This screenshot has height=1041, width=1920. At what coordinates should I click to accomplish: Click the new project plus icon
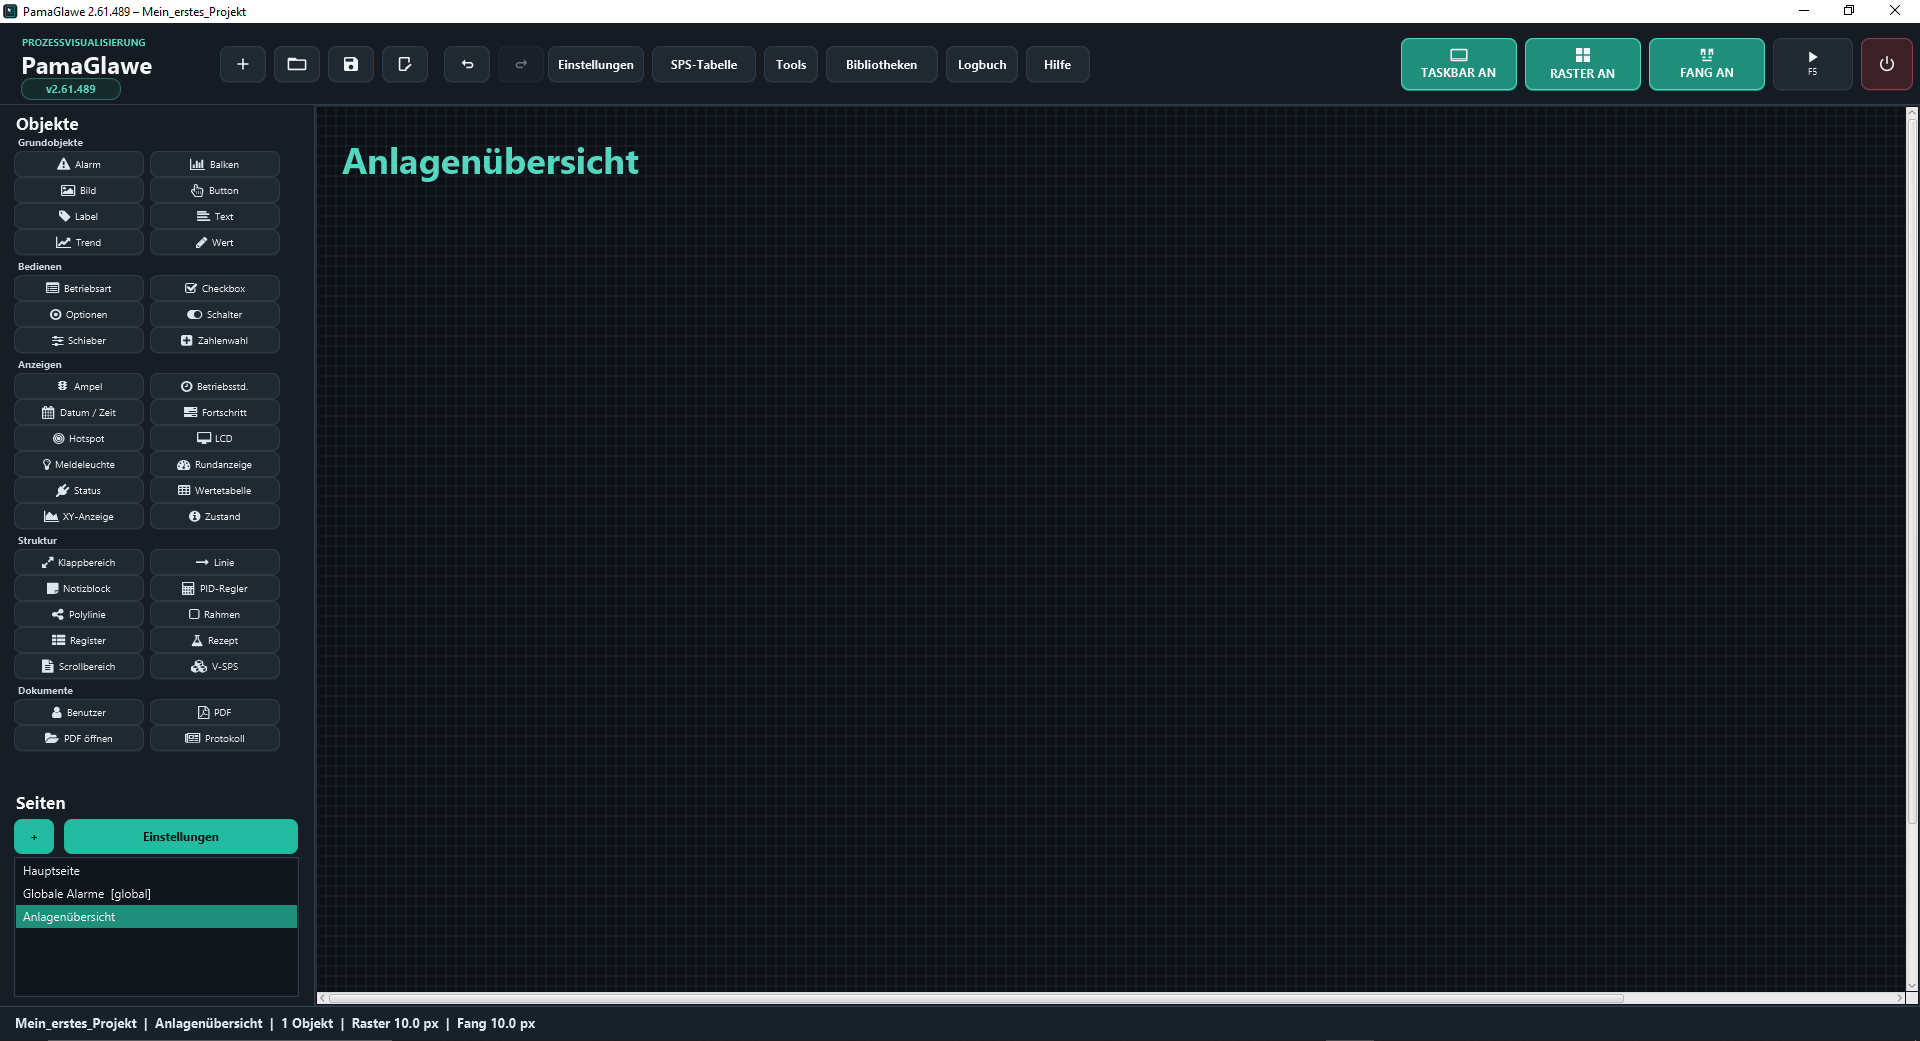click(x=243, y=64)
